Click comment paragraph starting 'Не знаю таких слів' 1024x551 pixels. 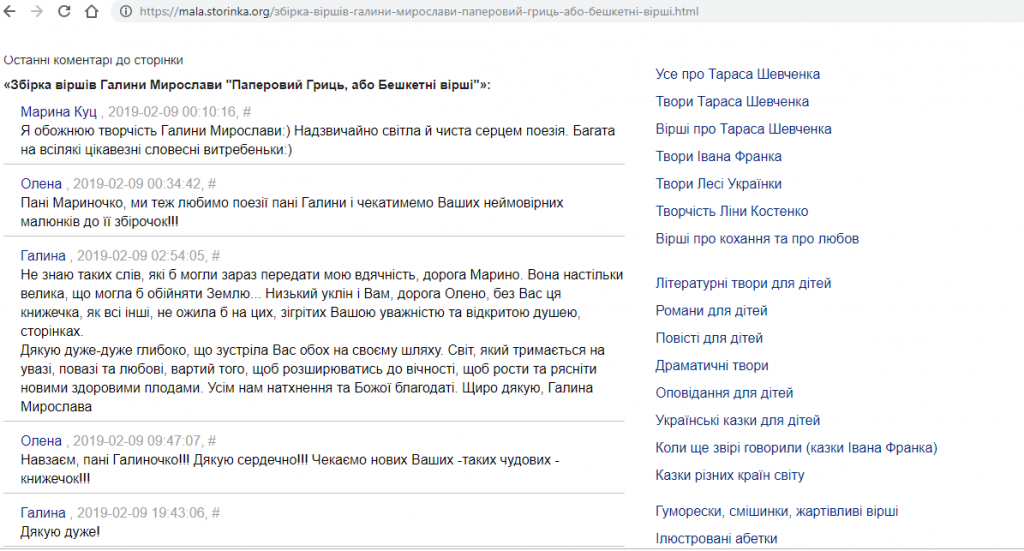point(322,302)
